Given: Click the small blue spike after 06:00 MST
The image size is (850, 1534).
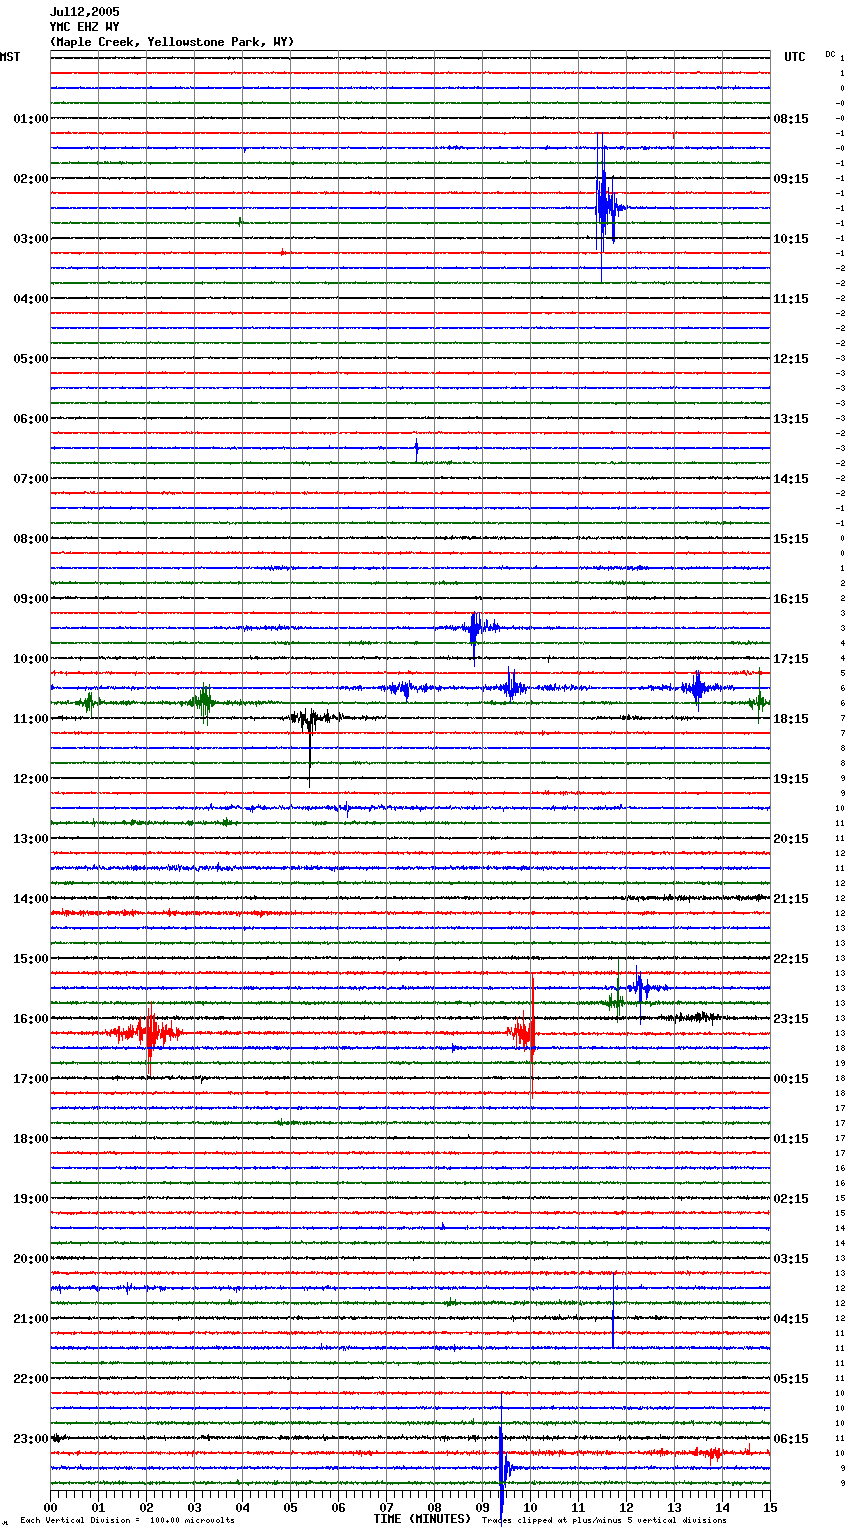Looking at the screenshot, I should pos(417,449).
